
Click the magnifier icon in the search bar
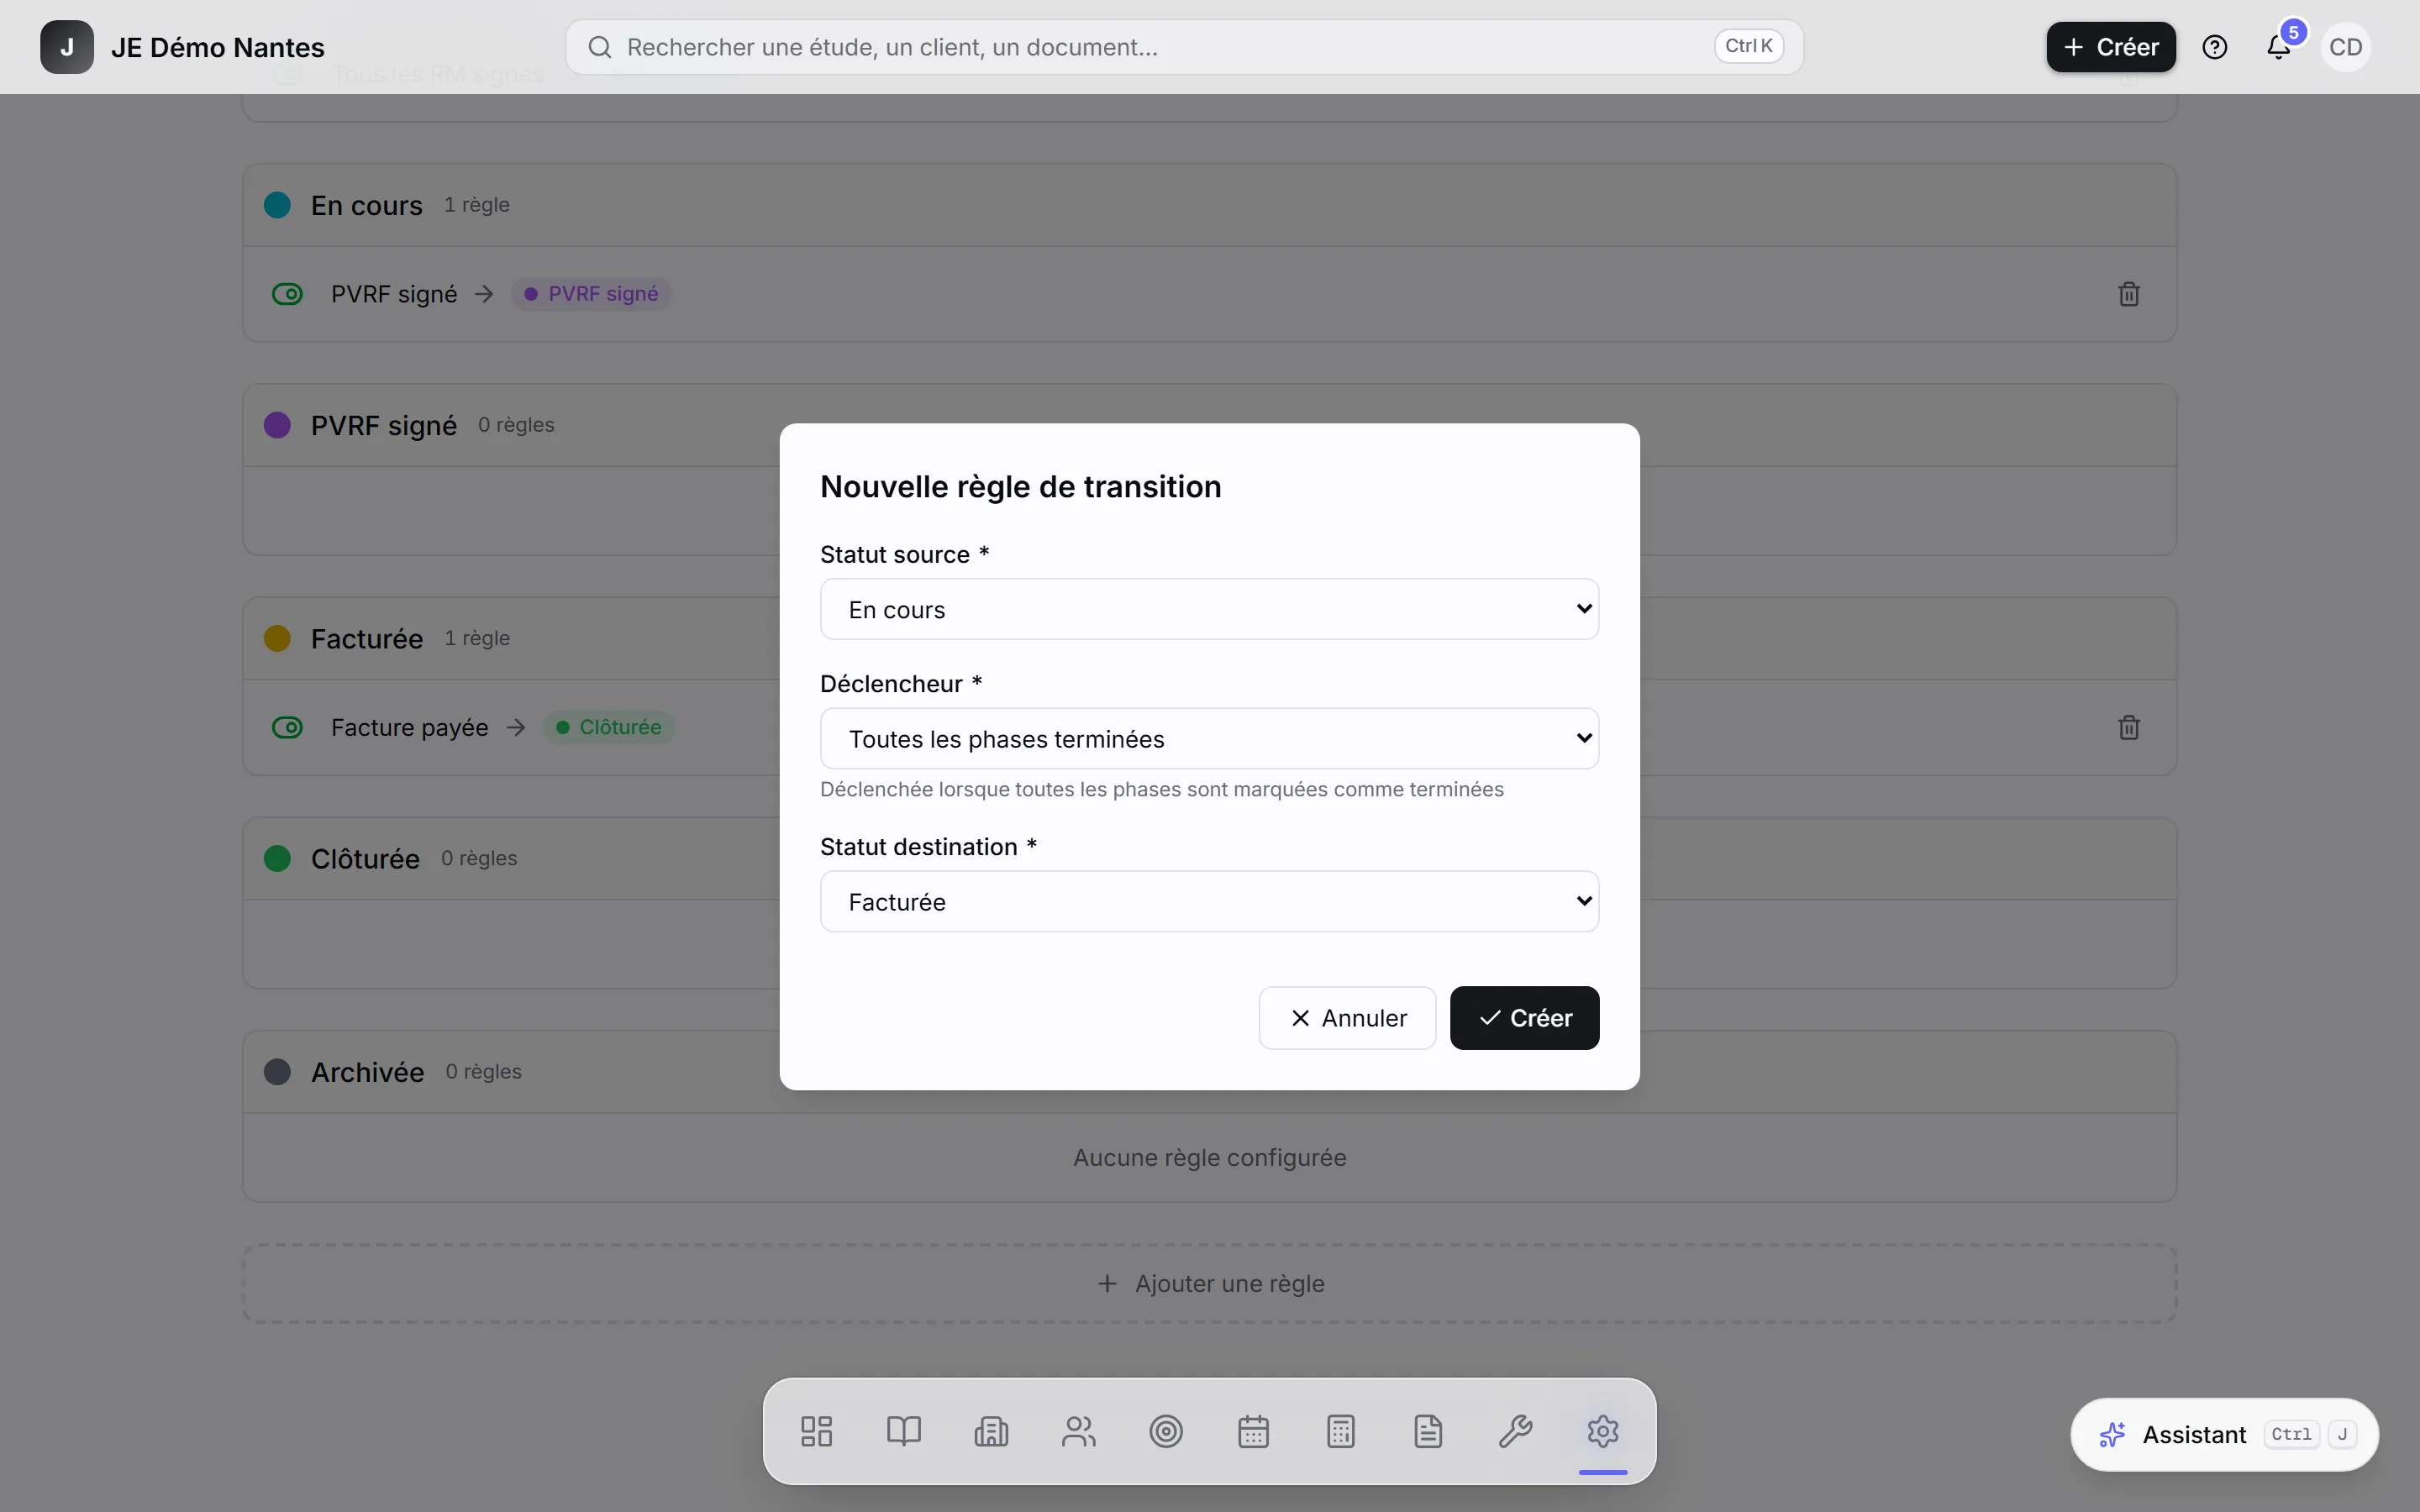coord(600,47)
